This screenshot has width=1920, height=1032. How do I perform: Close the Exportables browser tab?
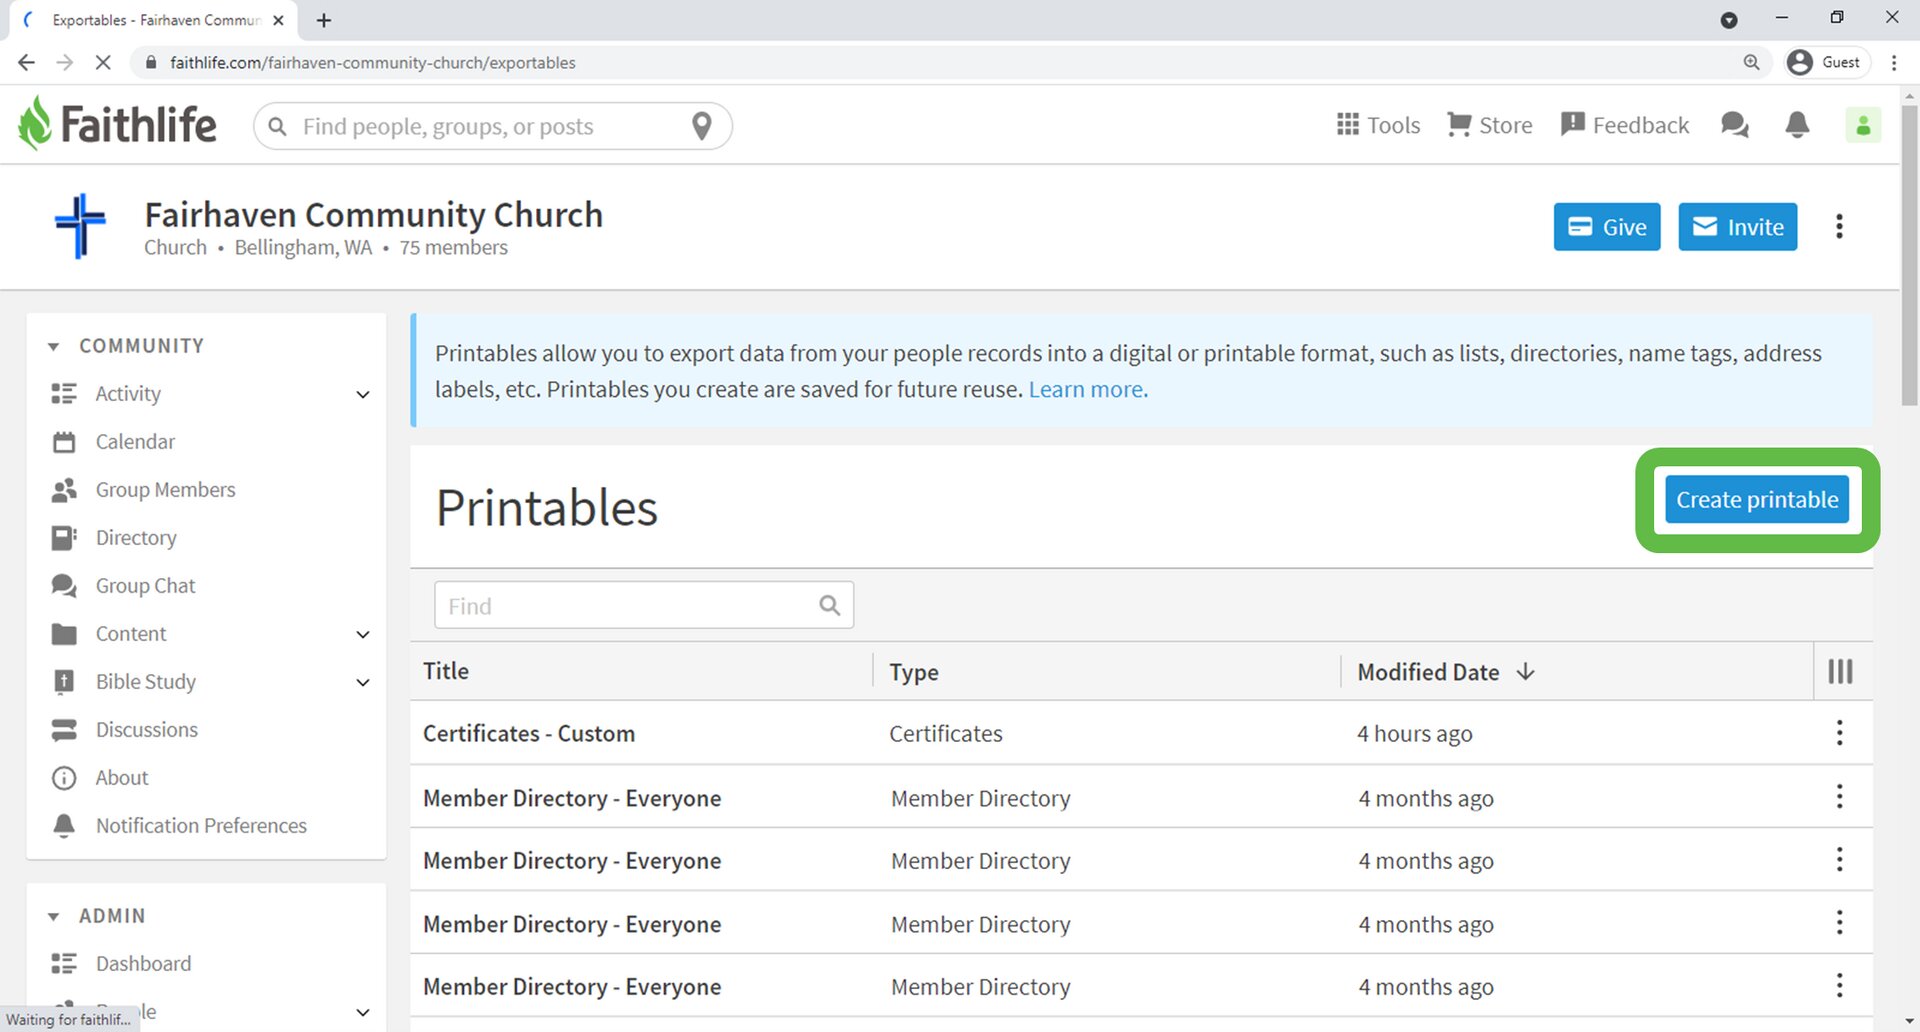[278, 20]
